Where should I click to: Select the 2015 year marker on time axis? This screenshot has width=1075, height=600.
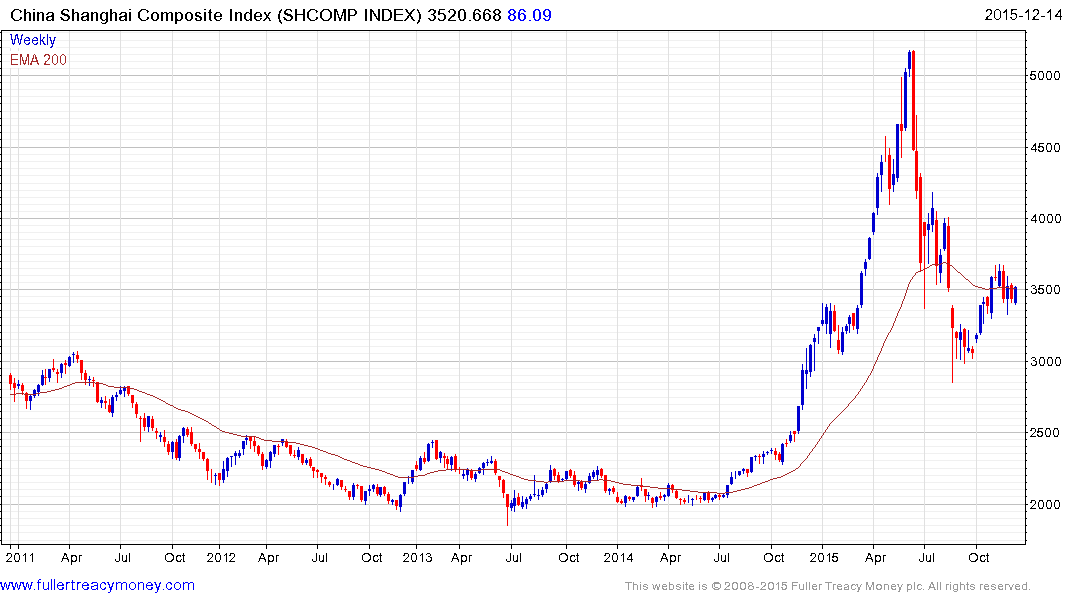point(823,557)
